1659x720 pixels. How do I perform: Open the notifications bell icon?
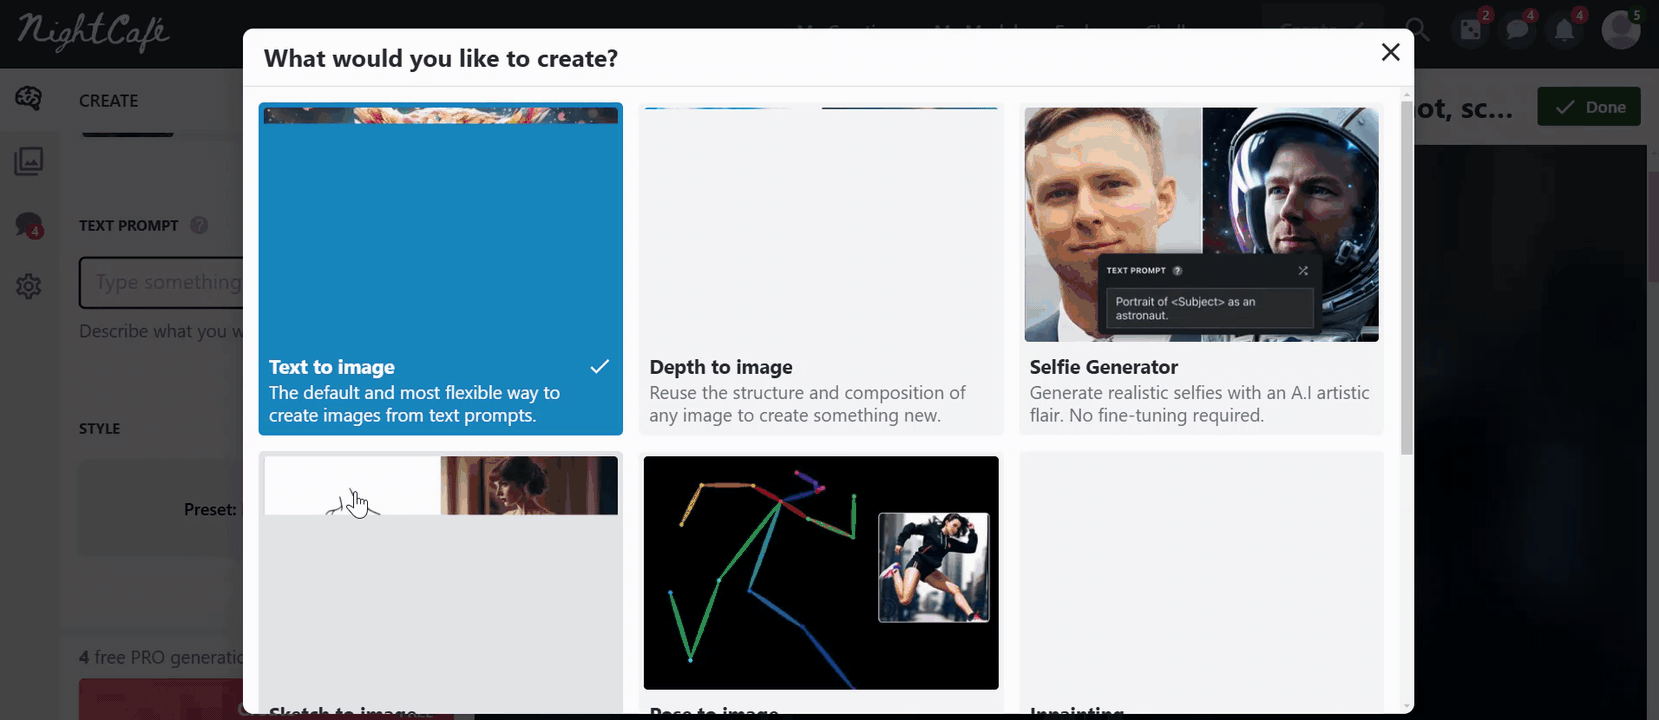click(x=1565, y=29)
